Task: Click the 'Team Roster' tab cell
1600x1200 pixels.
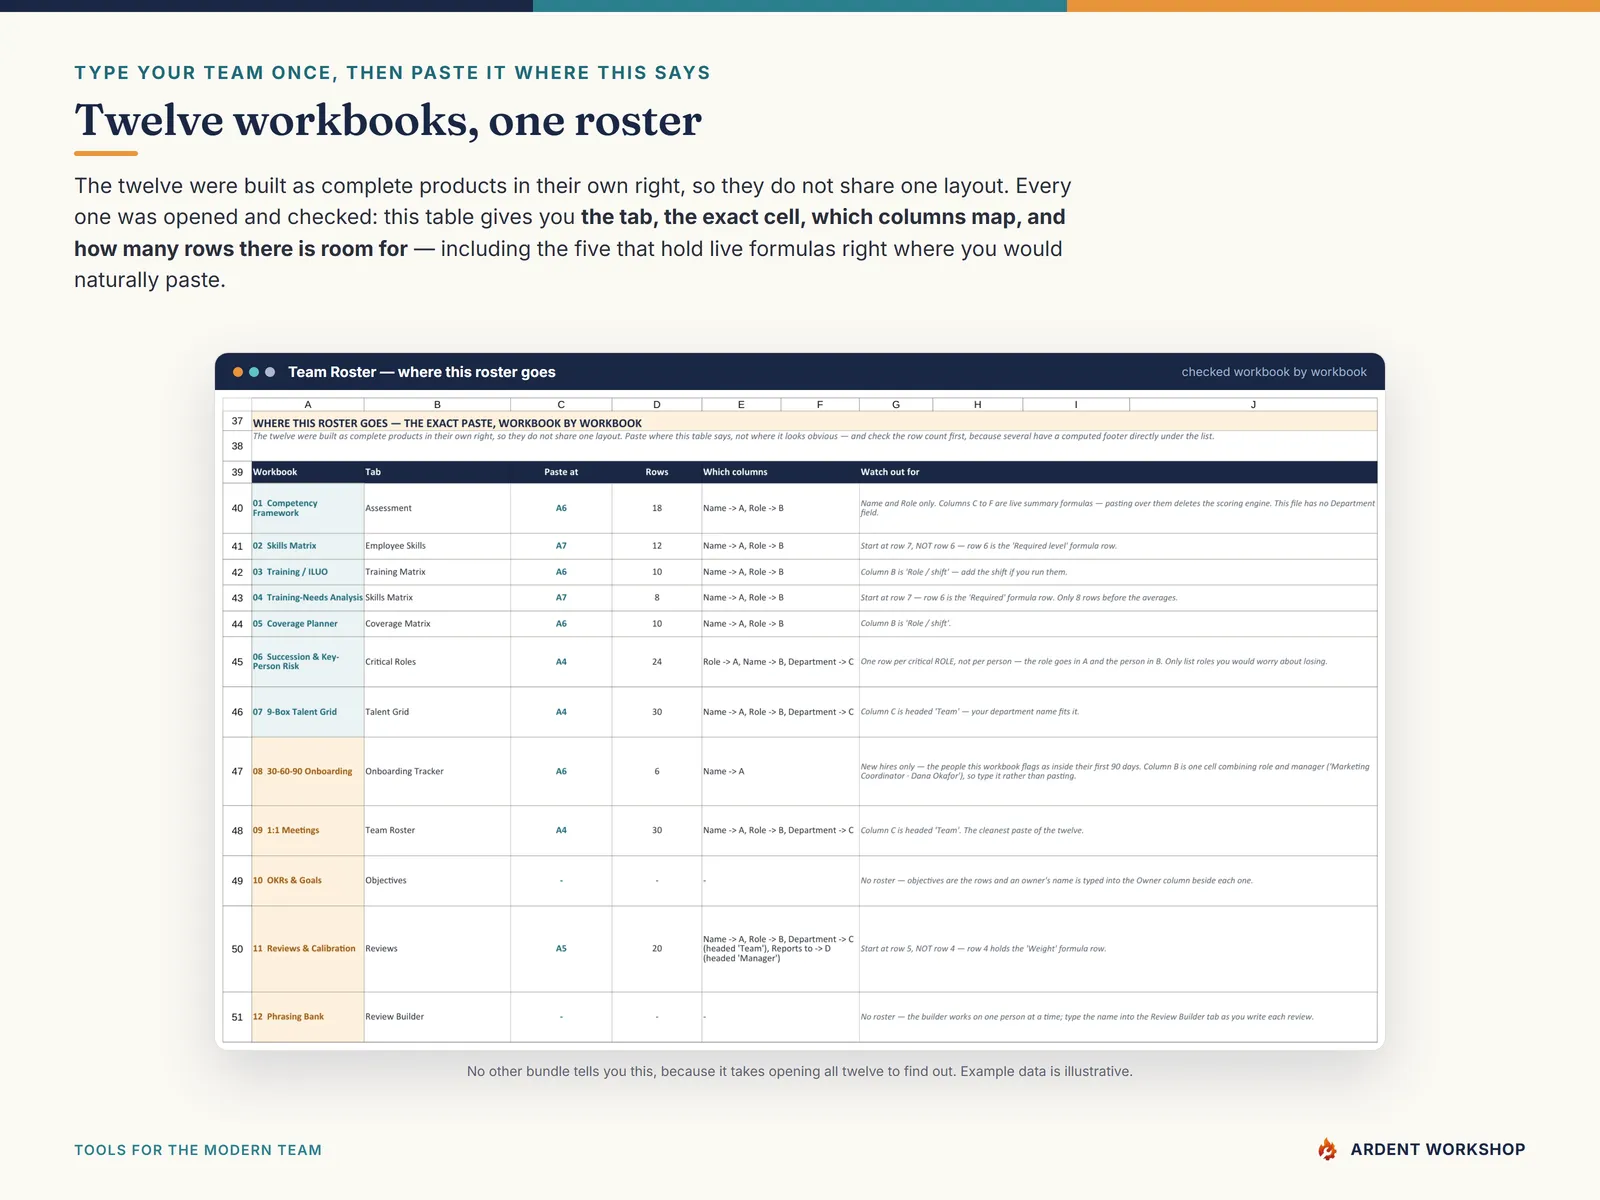Action: [437, 831]
